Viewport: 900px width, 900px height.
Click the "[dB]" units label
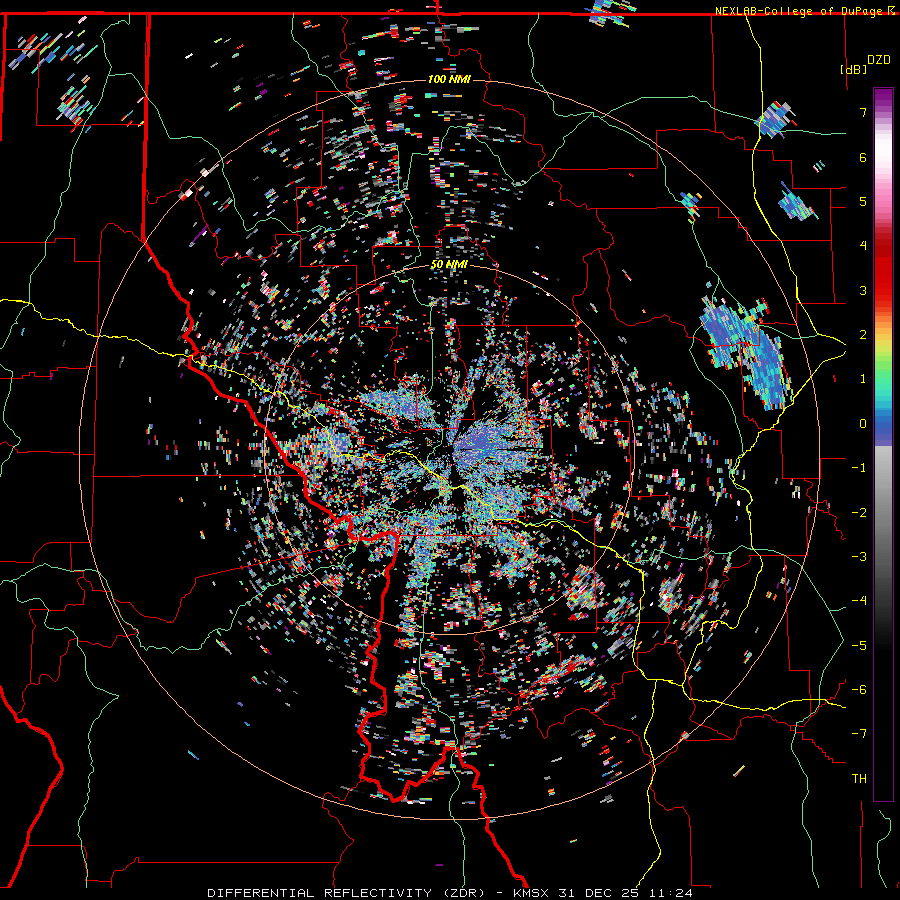(x=854, y=69)
